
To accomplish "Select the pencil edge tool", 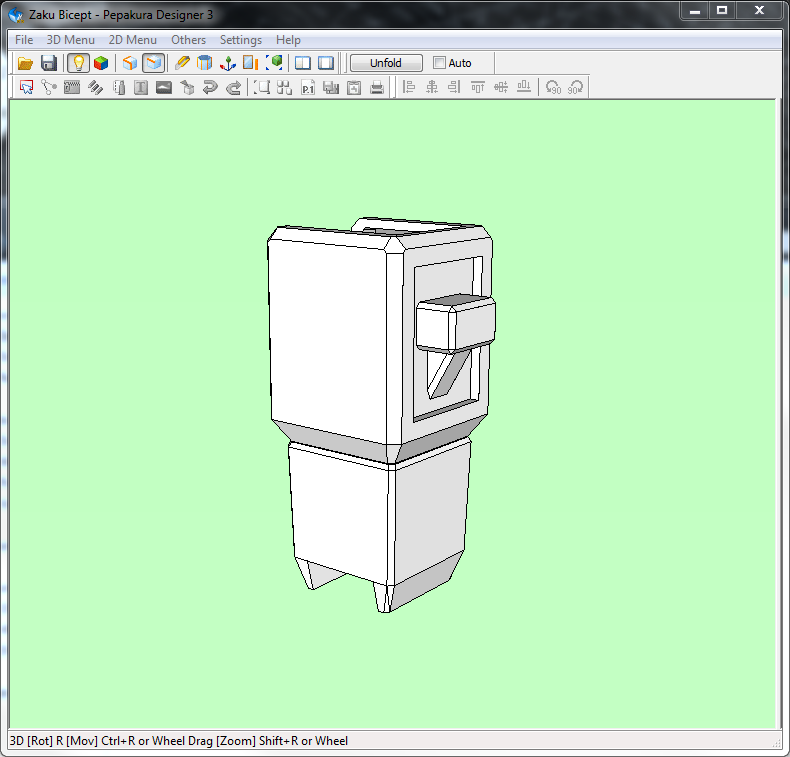I will pyautogui.click(x=182, y=63).
